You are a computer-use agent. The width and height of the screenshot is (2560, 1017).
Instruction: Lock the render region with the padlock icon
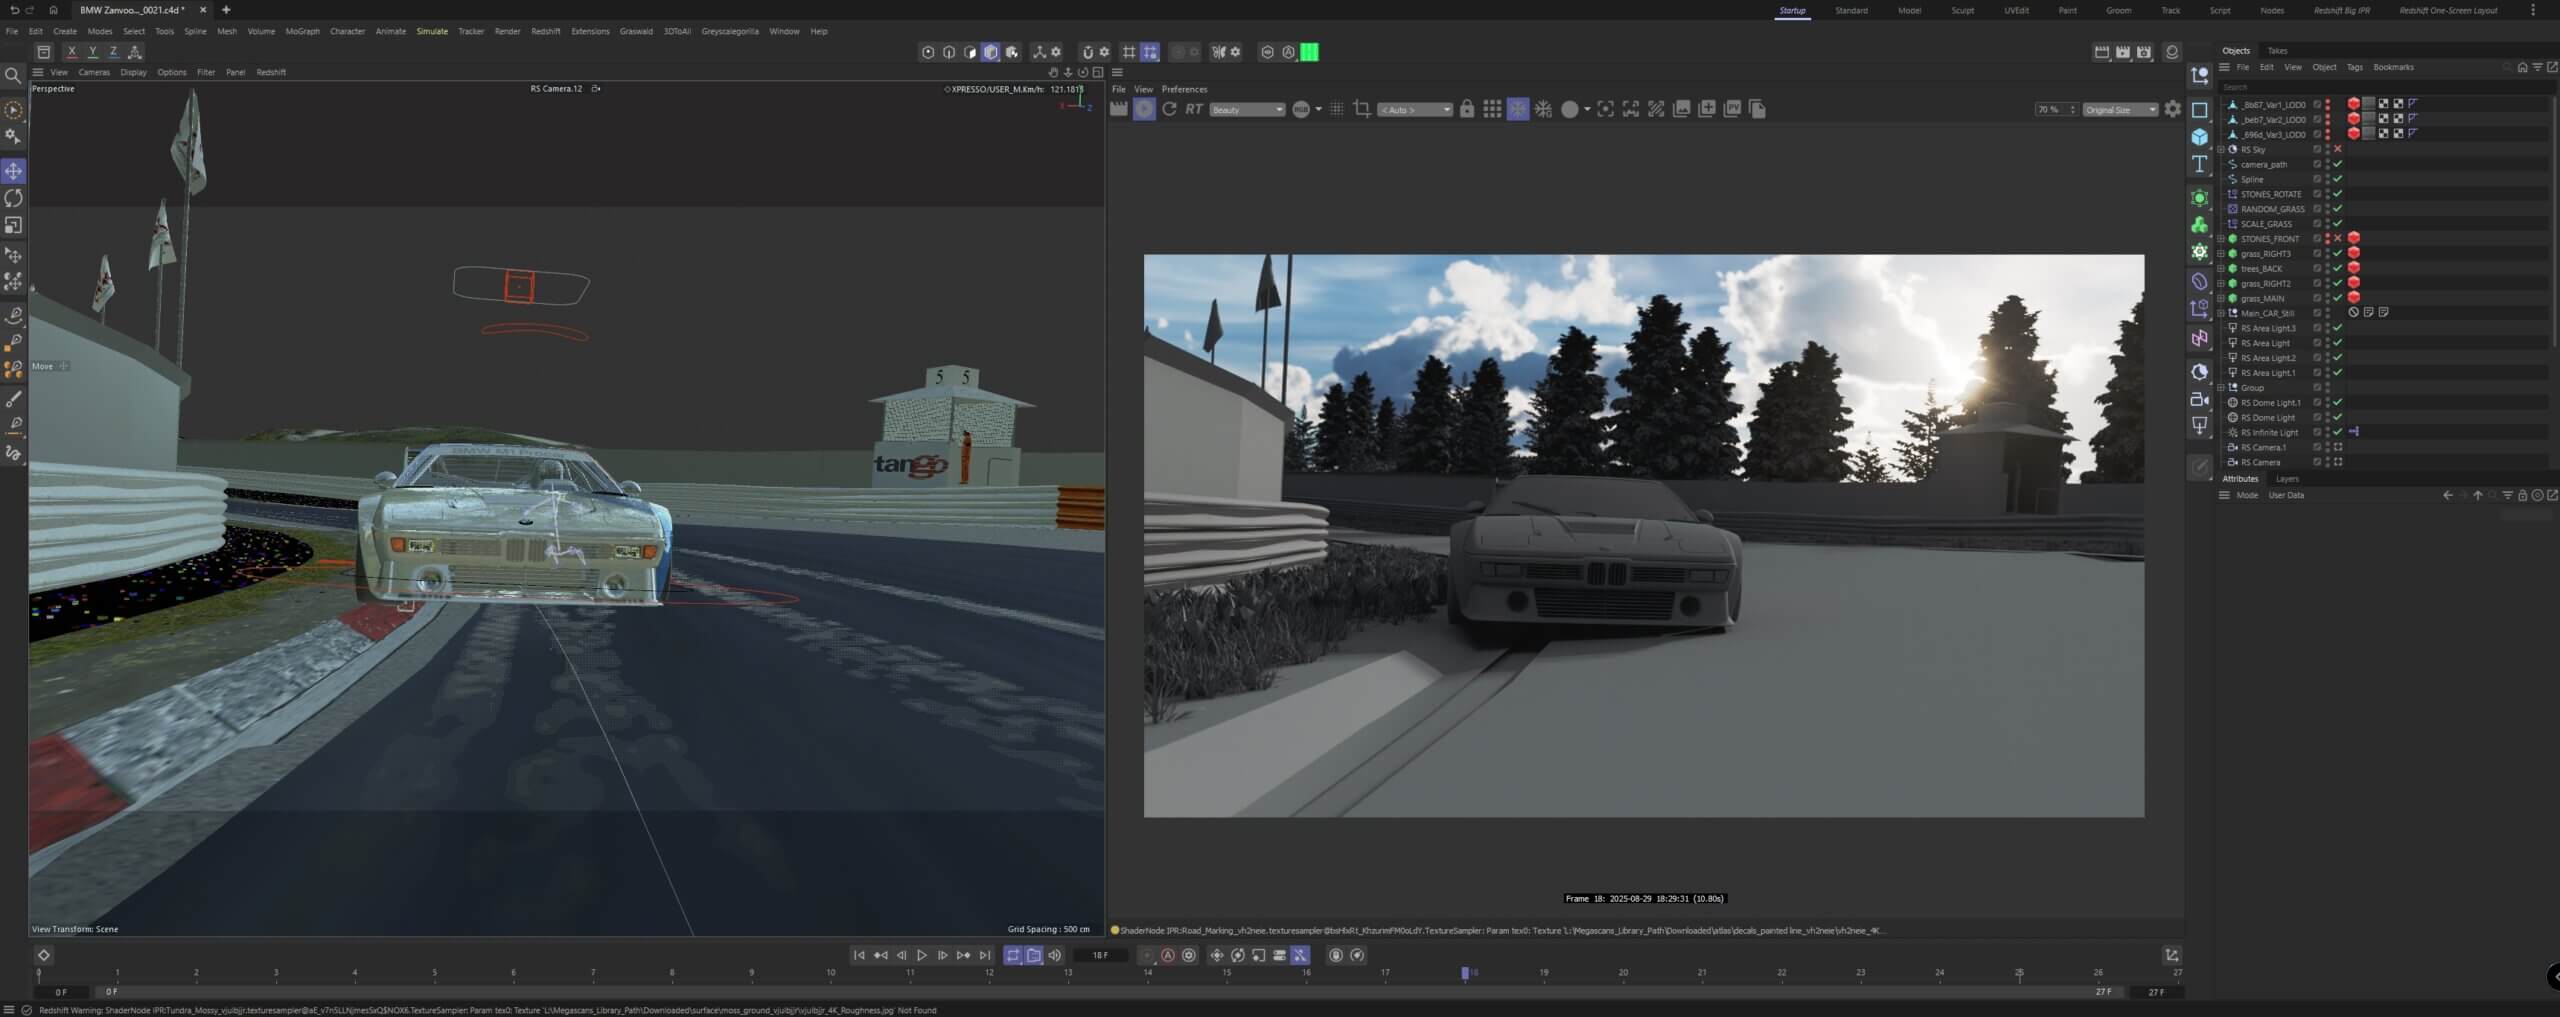(1466, 109)
